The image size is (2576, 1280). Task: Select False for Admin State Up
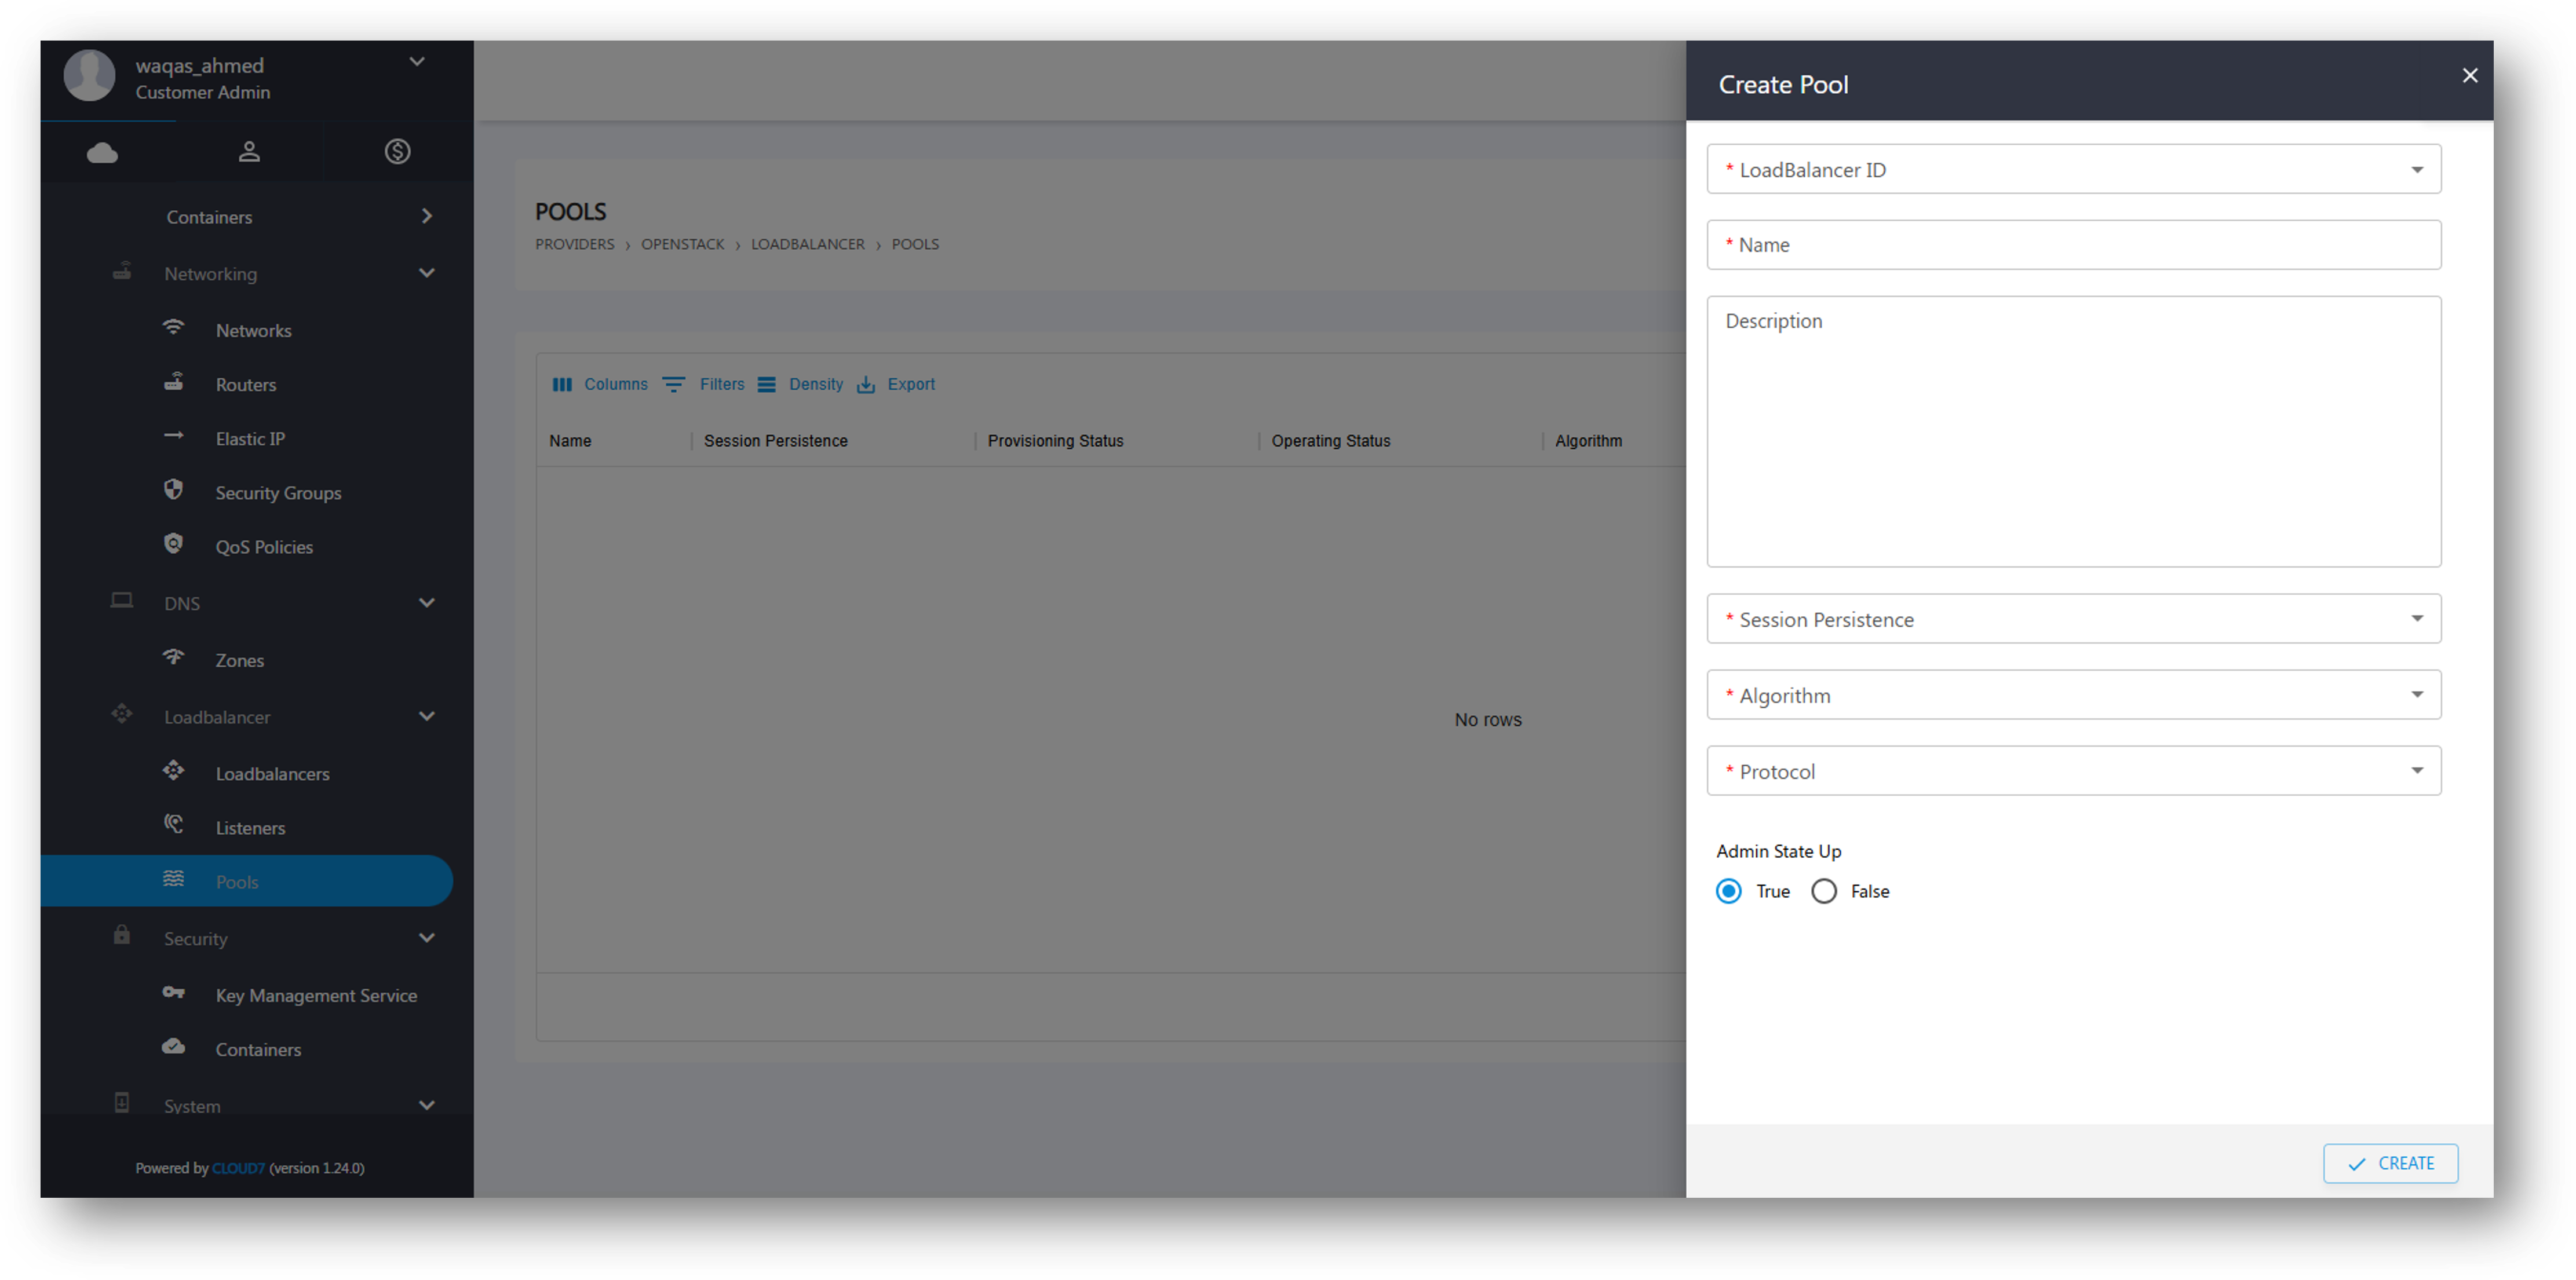pos(1824,891)
